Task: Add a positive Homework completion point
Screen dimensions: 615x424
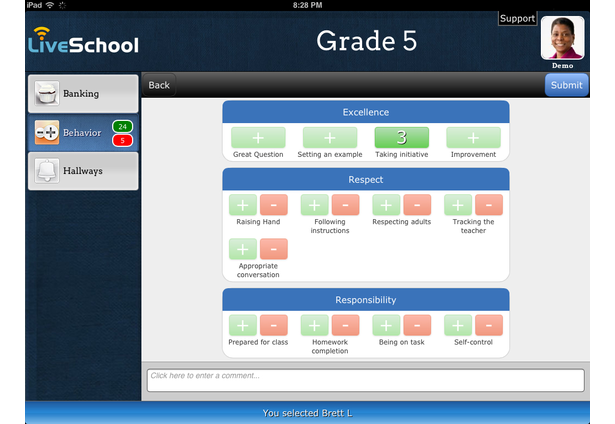Action: point(315,325)
